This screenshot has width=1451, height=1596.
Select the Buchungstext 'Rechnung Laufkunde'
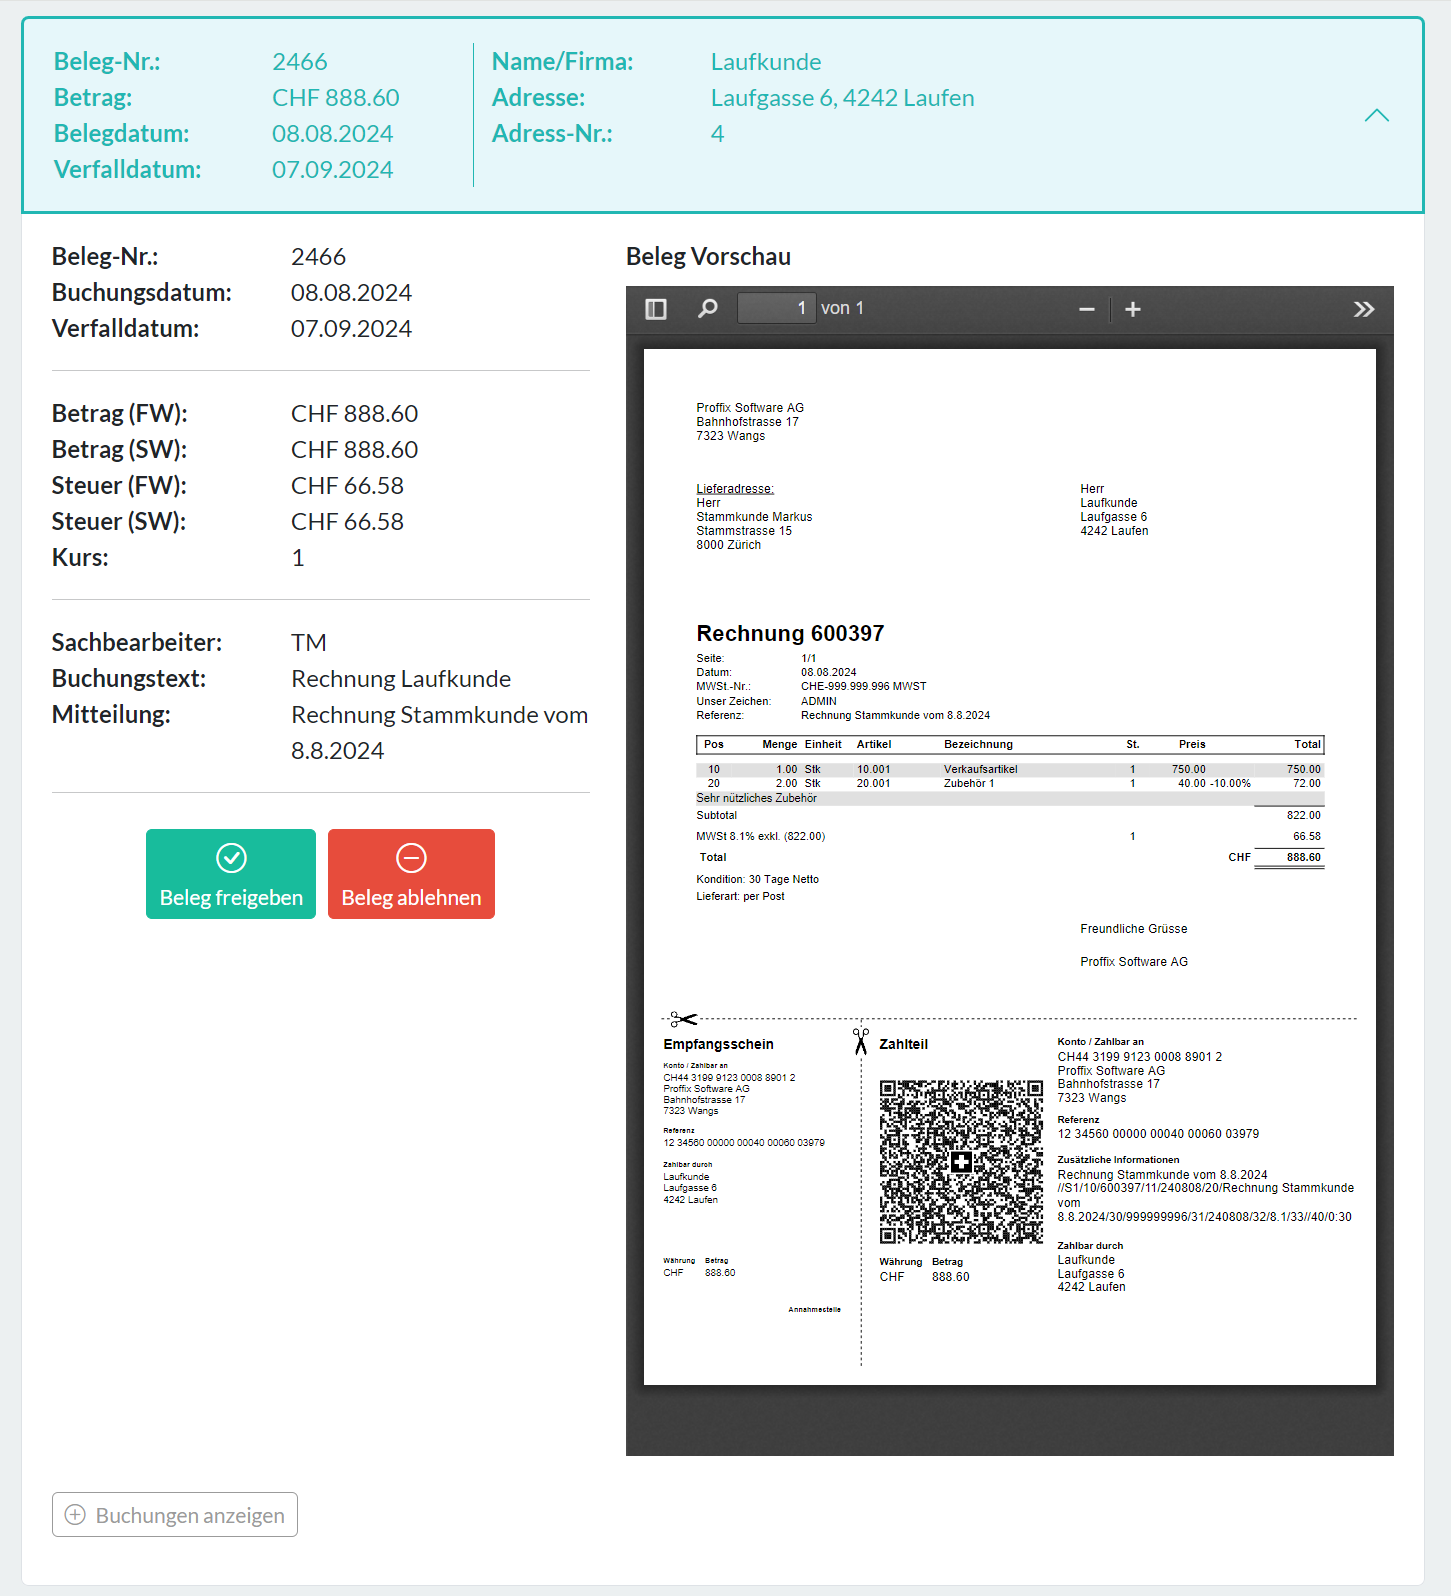click(401, 679)
